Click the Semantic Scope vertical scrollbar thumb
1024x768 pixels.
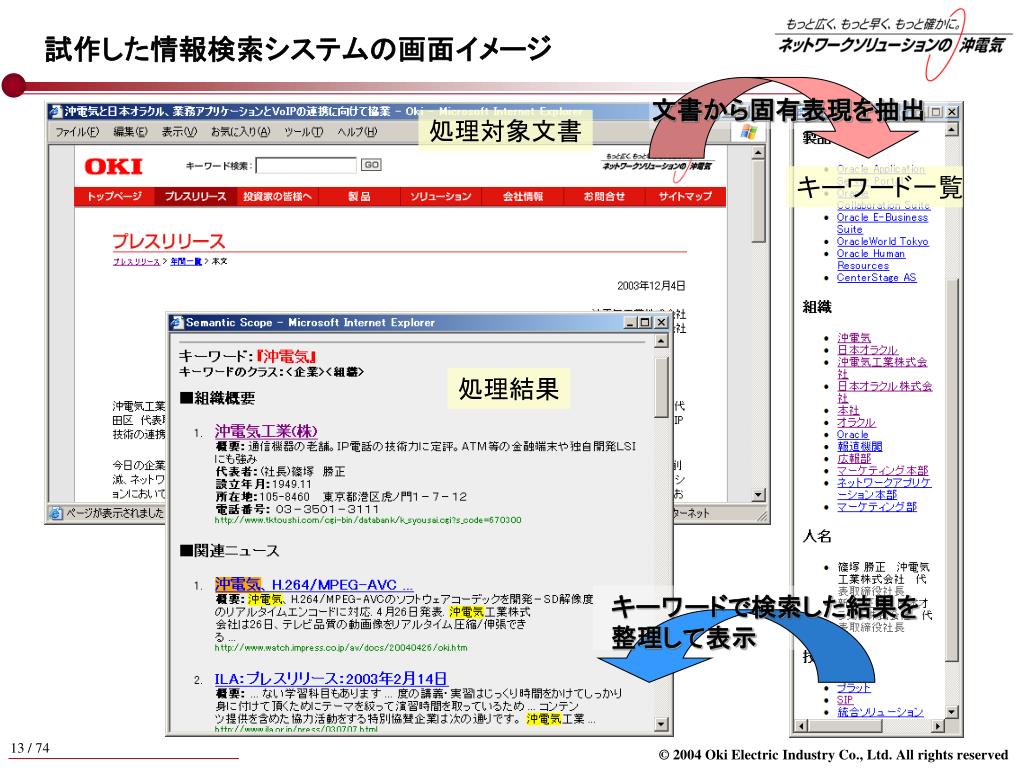click(661, 387)
